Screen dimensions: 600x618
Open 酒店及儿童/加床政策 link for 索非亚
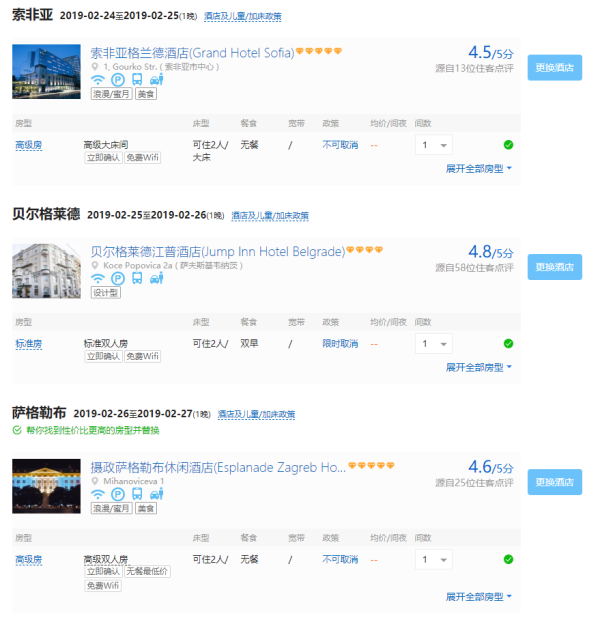(x=242, y=17)
